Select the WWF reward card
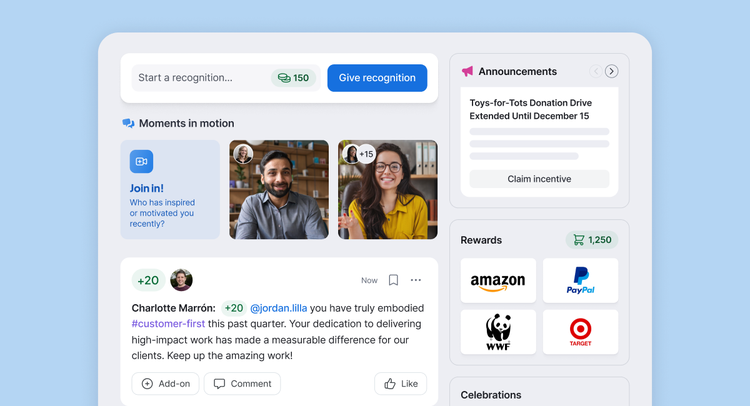The width and height of the screenshot is (750, 406). 498,332
